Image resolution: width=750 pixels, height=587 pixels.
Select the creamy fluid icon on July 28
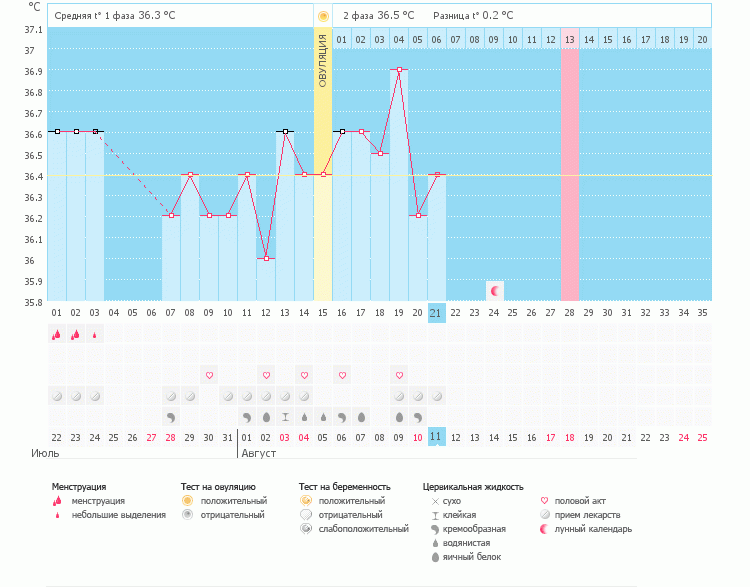tap(171, 416)
